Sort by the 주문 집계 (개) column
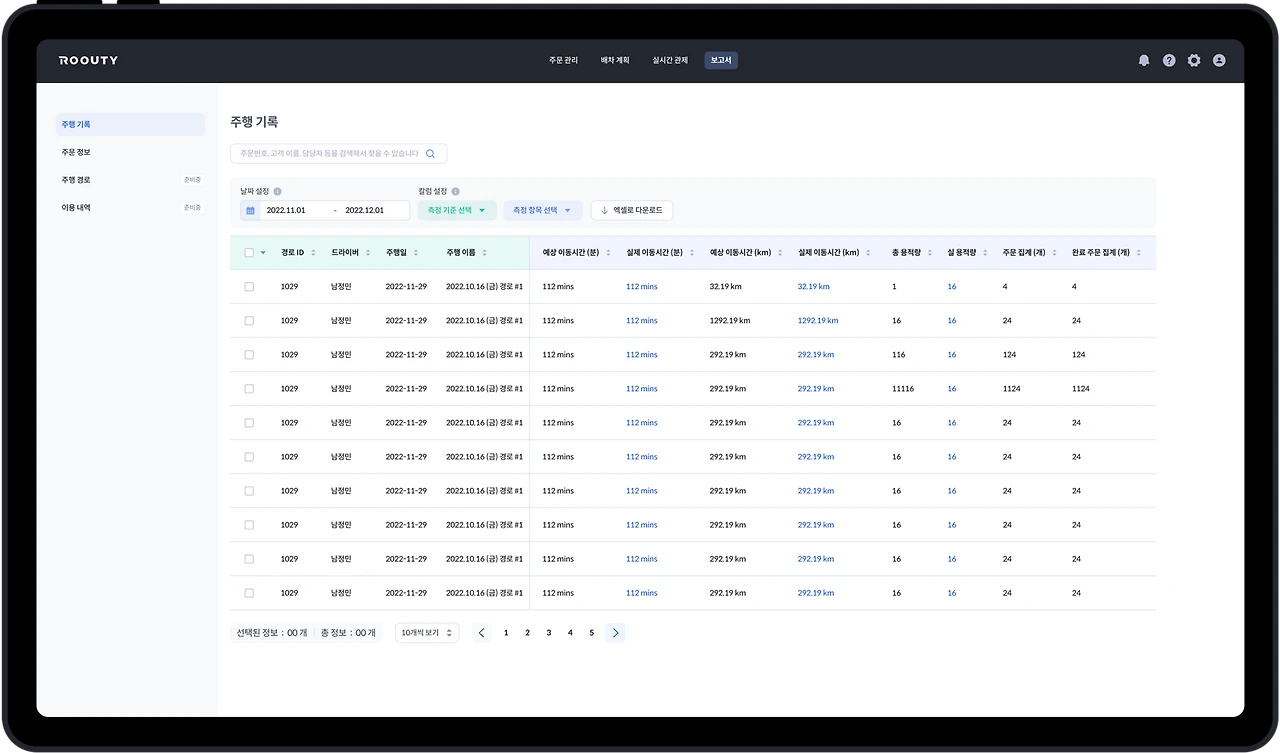1280x753 pixels. coord(1054,253)
